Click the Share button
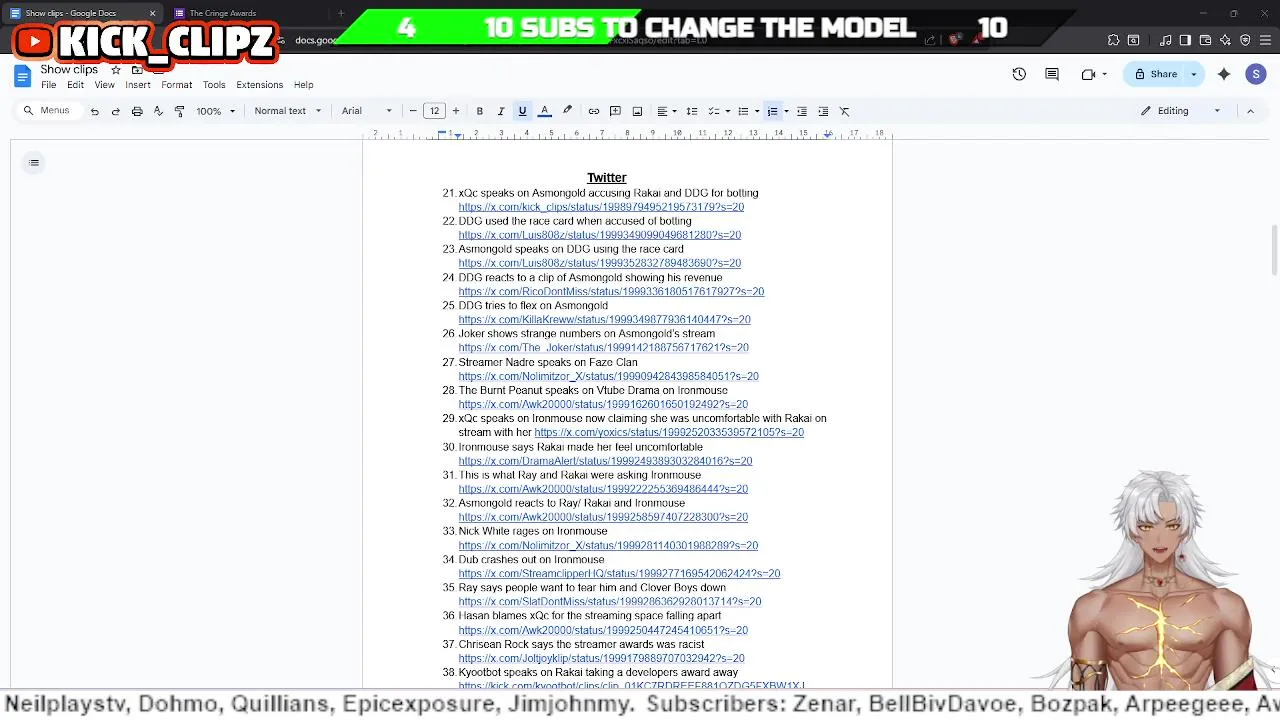Viewport: 1280px width, 720px height. (1155, 74)
